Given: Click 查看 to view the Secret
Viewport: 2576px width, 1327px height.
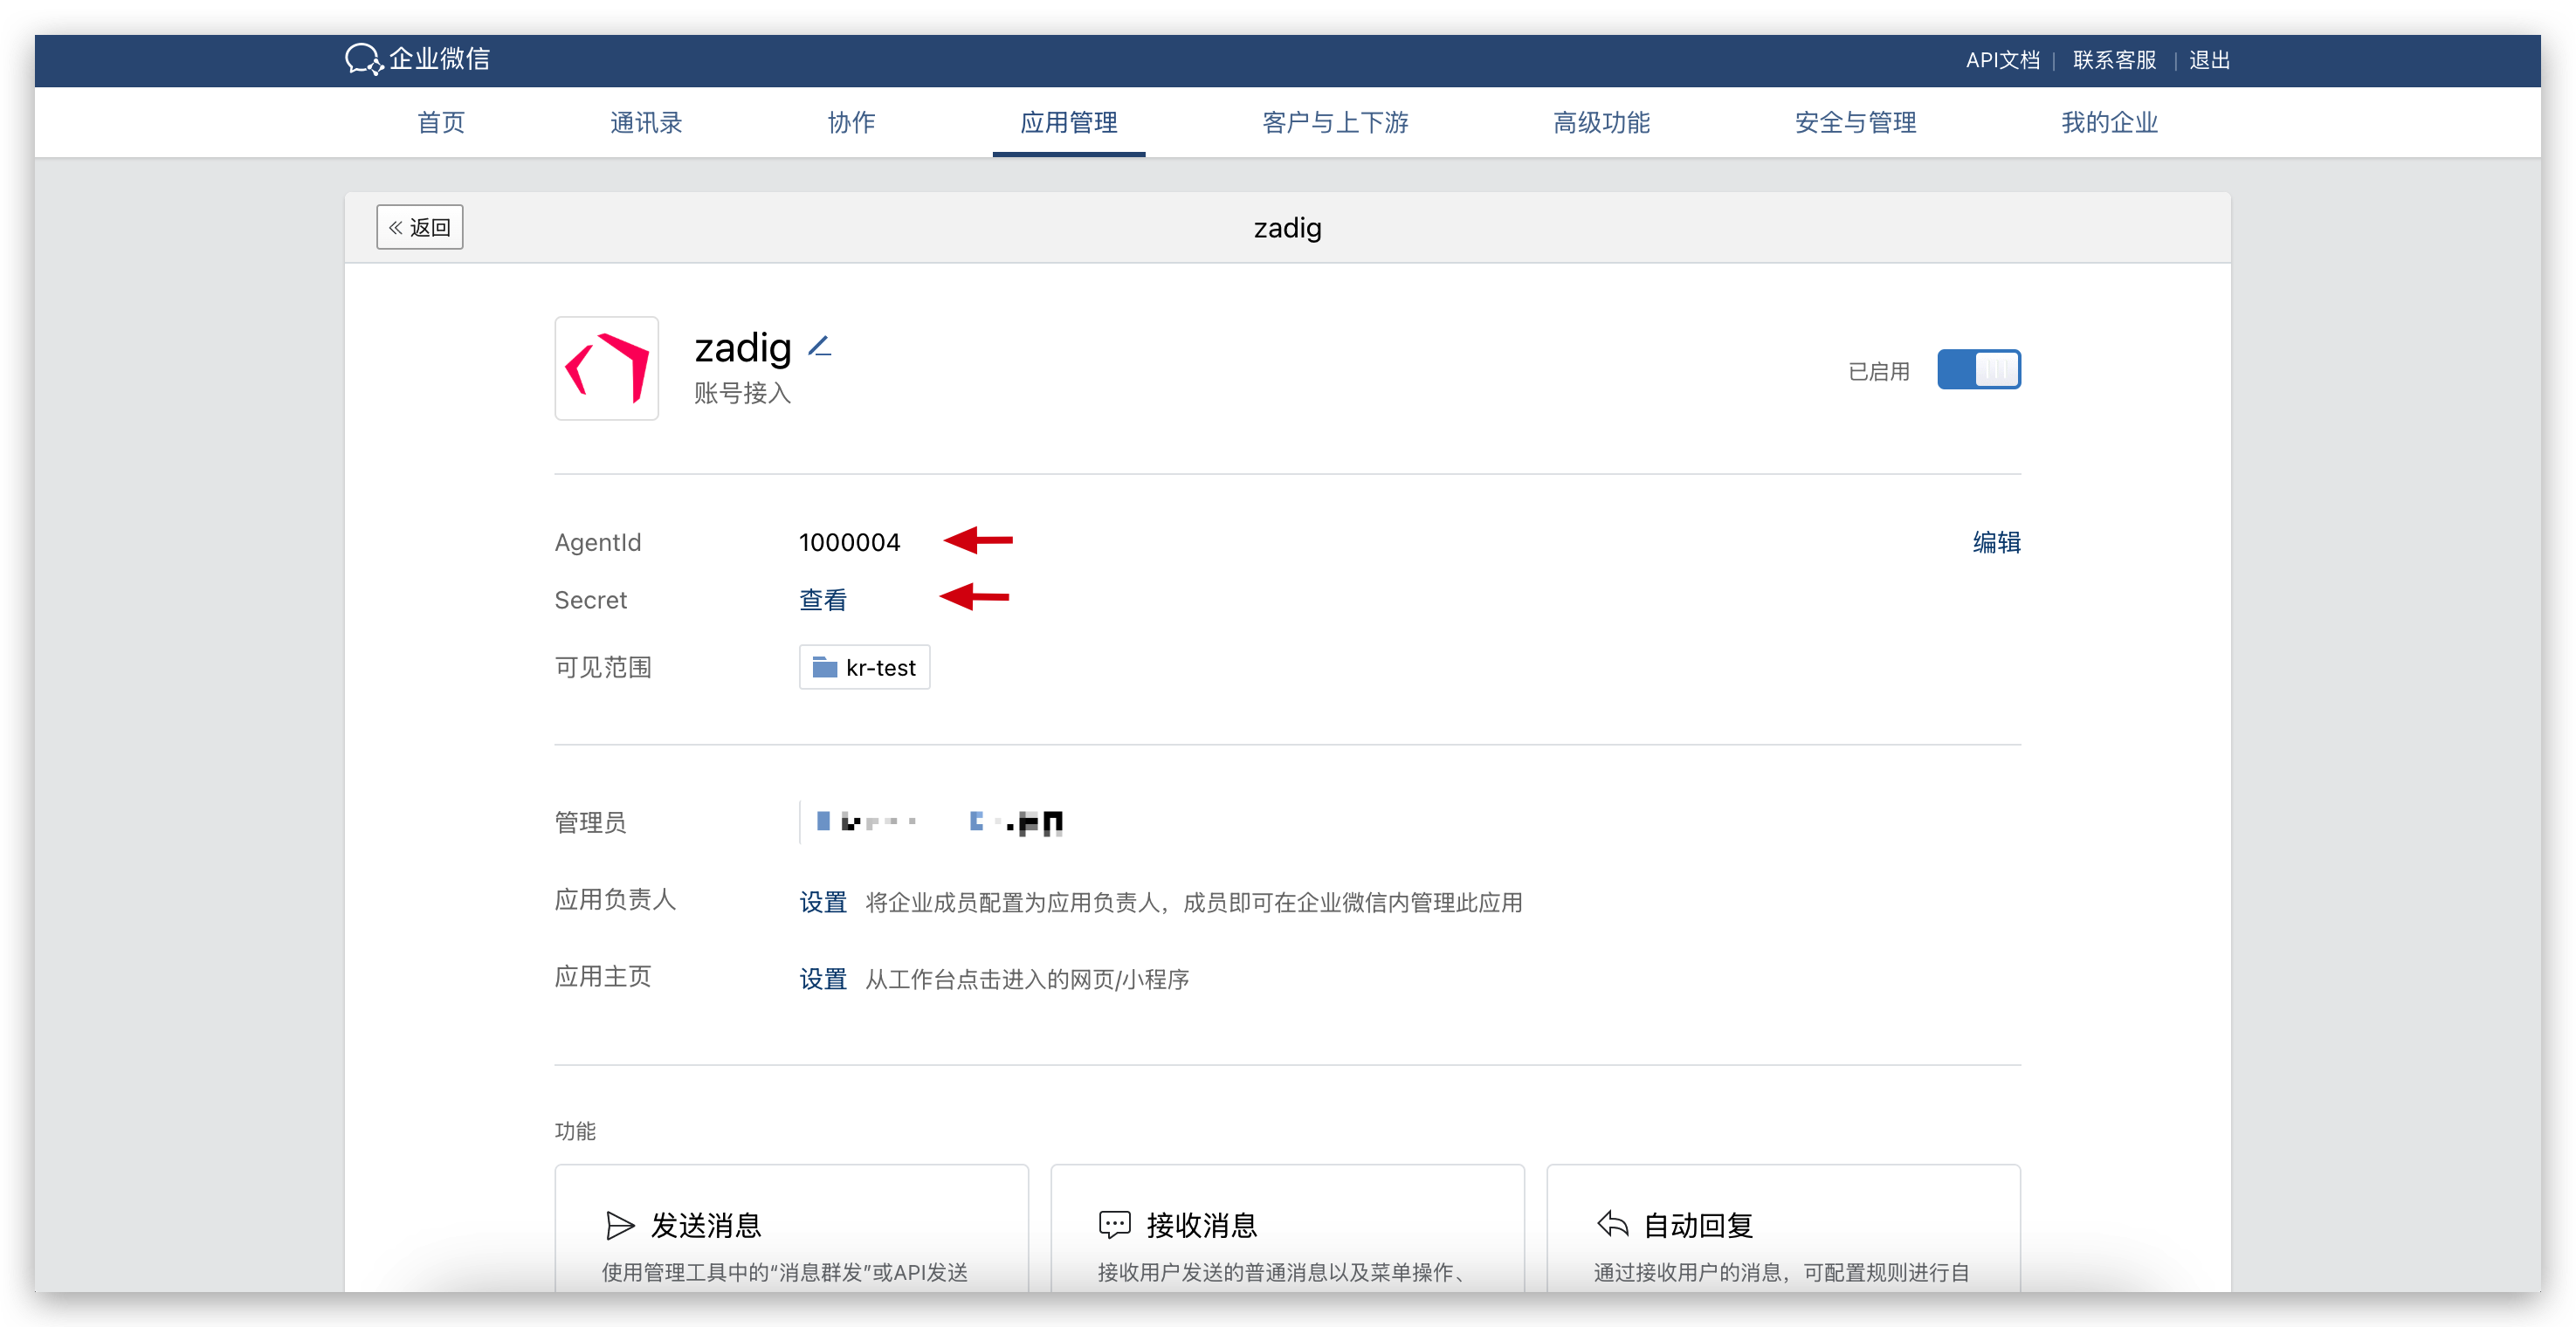Looking at the screenshot, I should [x=822, y=600].
